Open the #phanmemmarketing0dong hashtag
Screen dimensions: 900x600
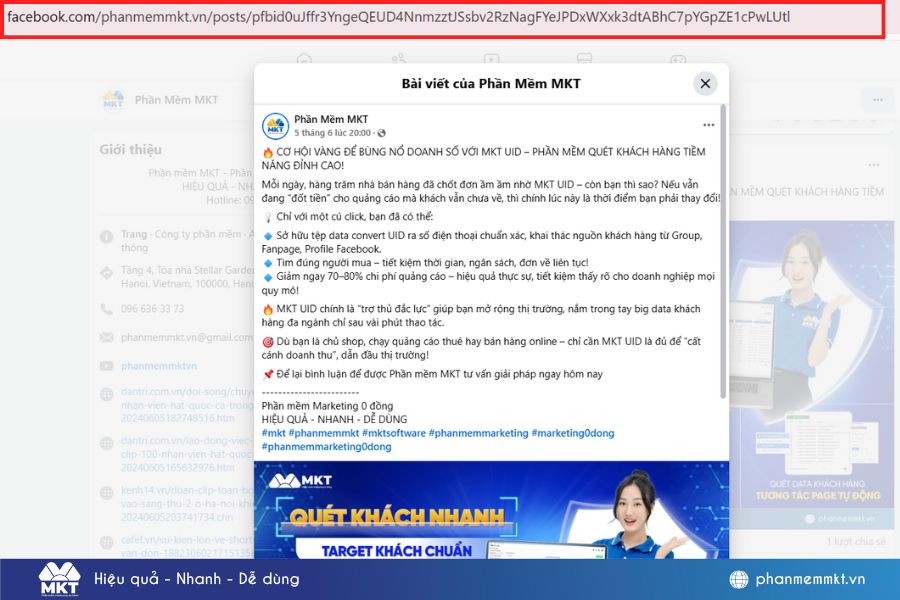[327, 446]
